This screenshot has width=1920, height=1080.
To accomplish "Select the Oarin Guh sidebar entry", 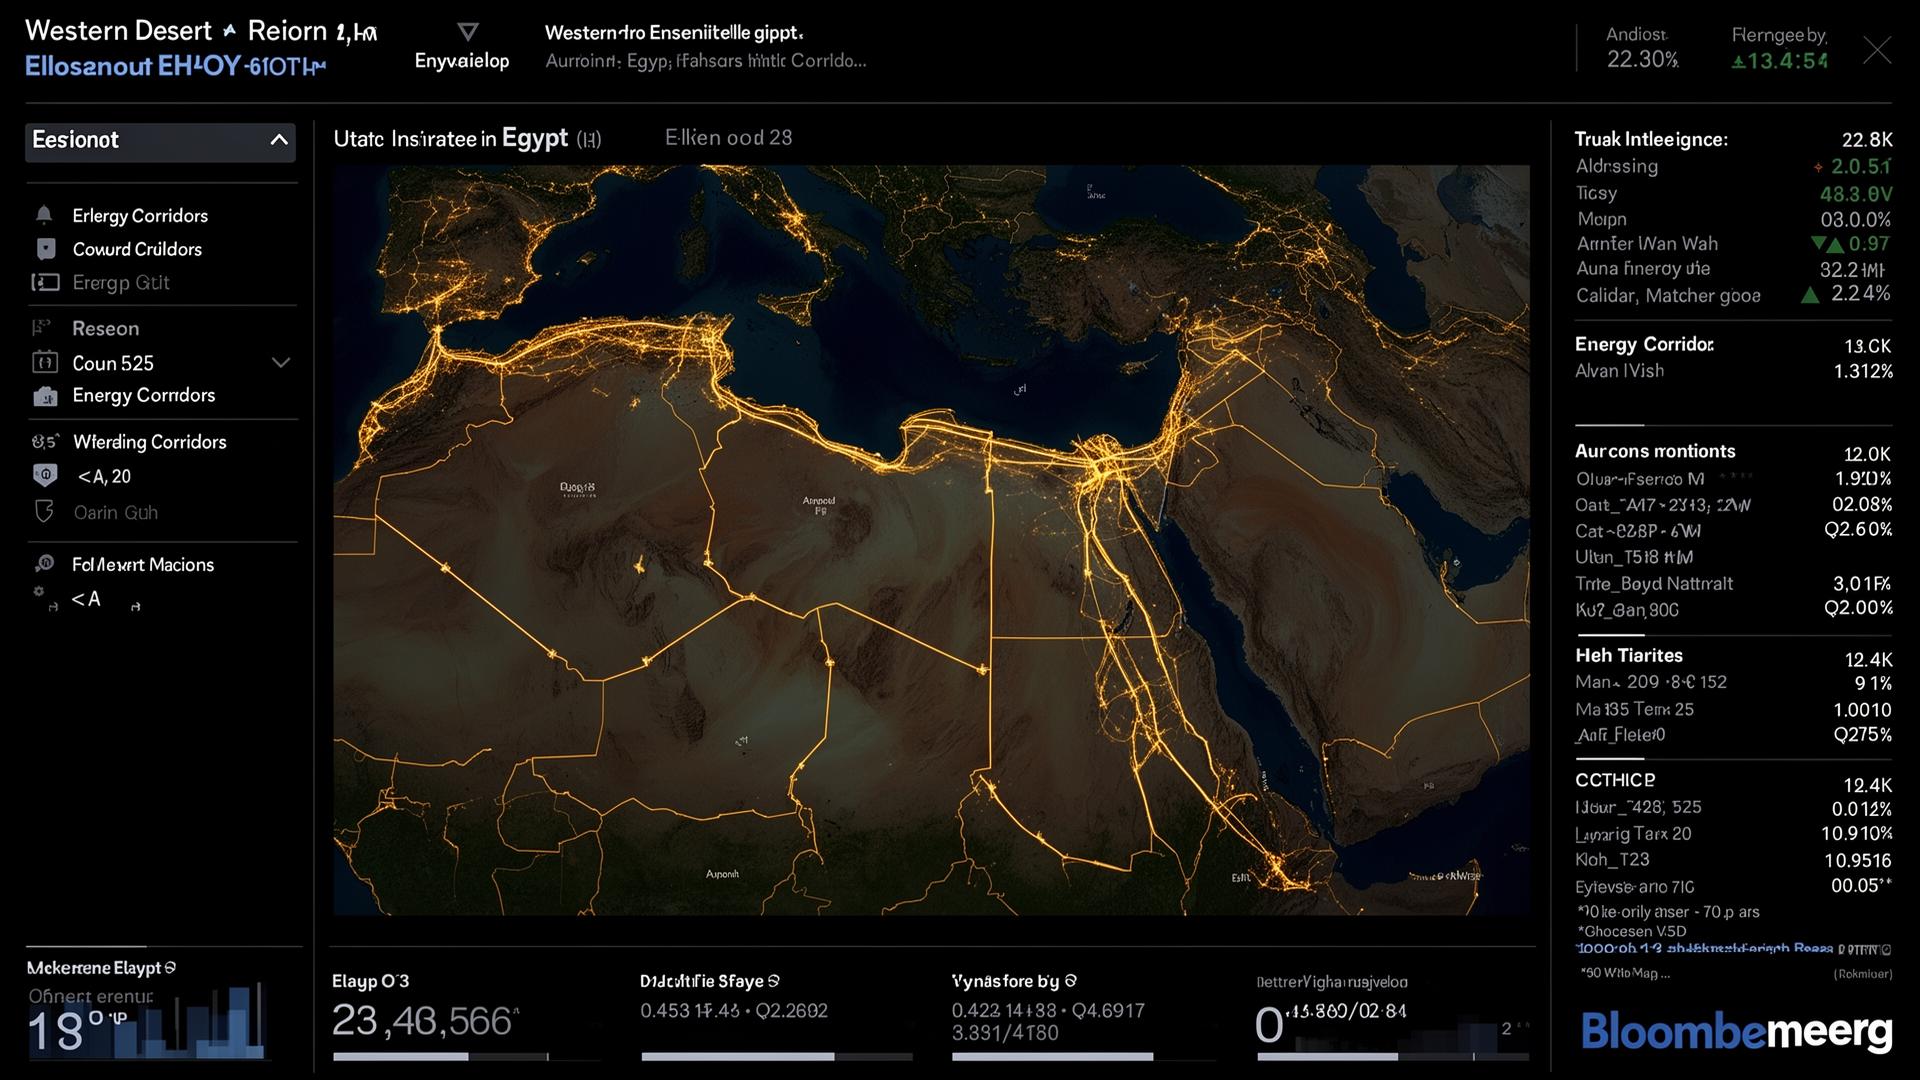I will (116, 513).
